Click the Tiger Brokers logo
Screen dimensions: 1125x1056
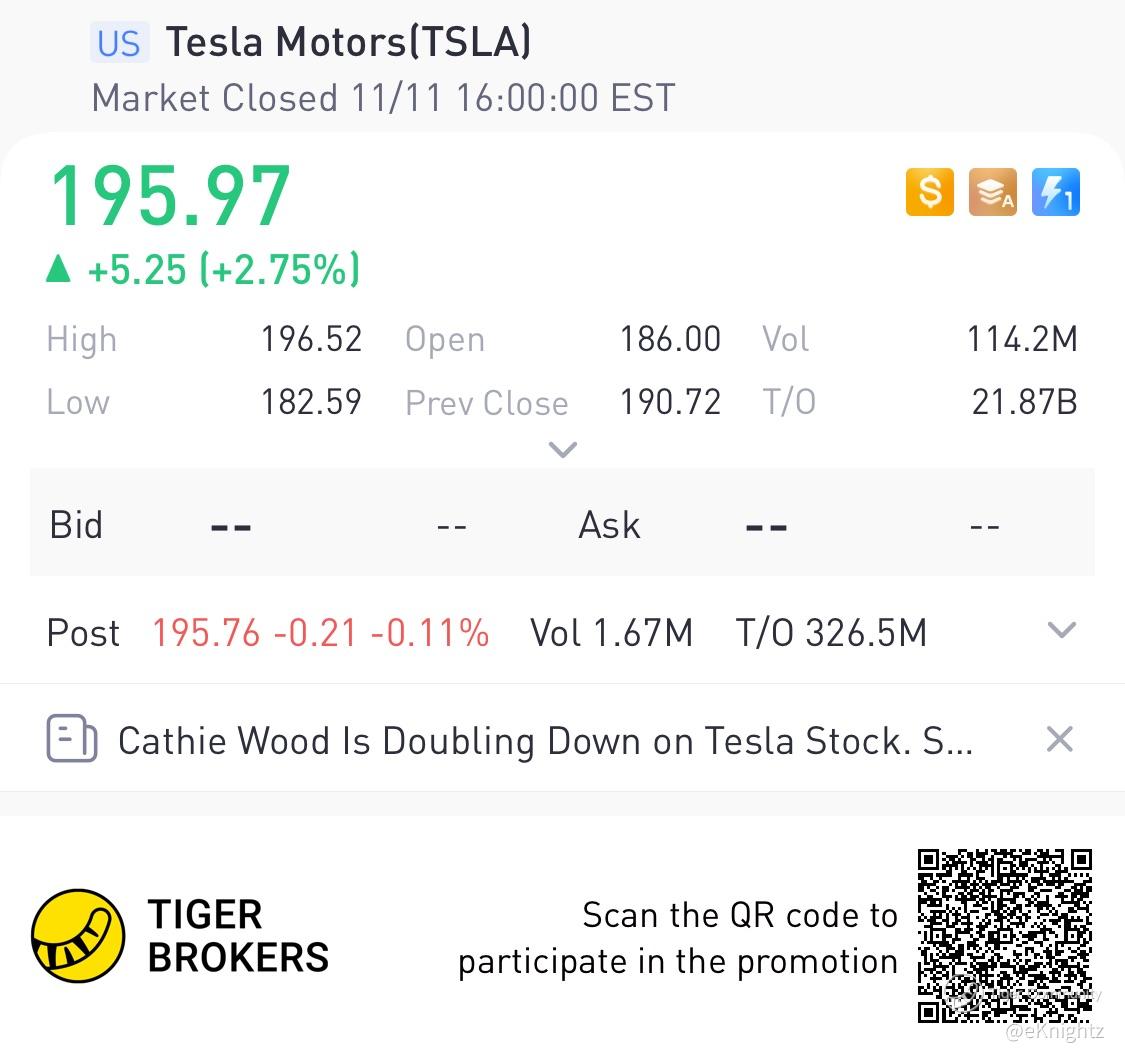(78, 936)
